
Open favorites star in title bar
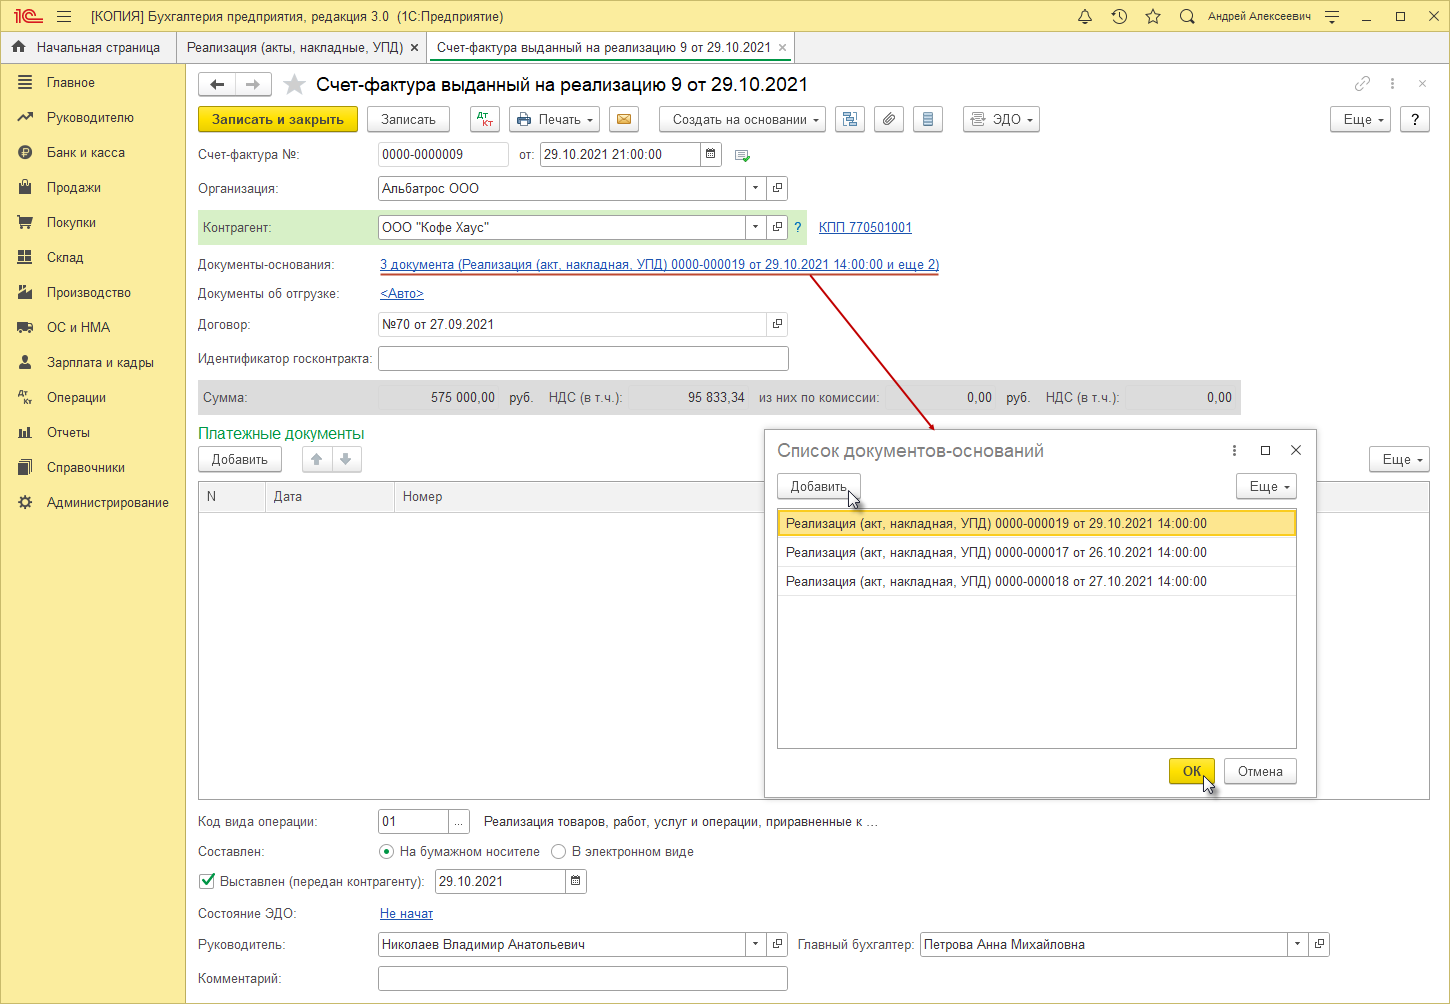(x=1153, y=16)
